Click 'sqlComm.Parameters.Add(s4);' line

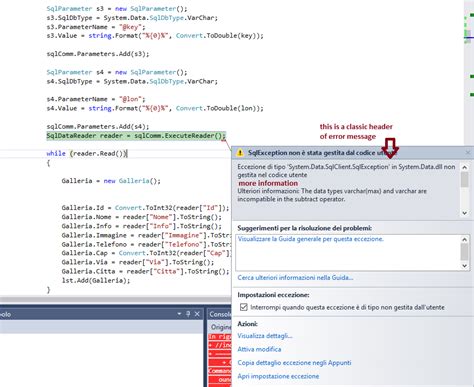(x=98, y=126)
